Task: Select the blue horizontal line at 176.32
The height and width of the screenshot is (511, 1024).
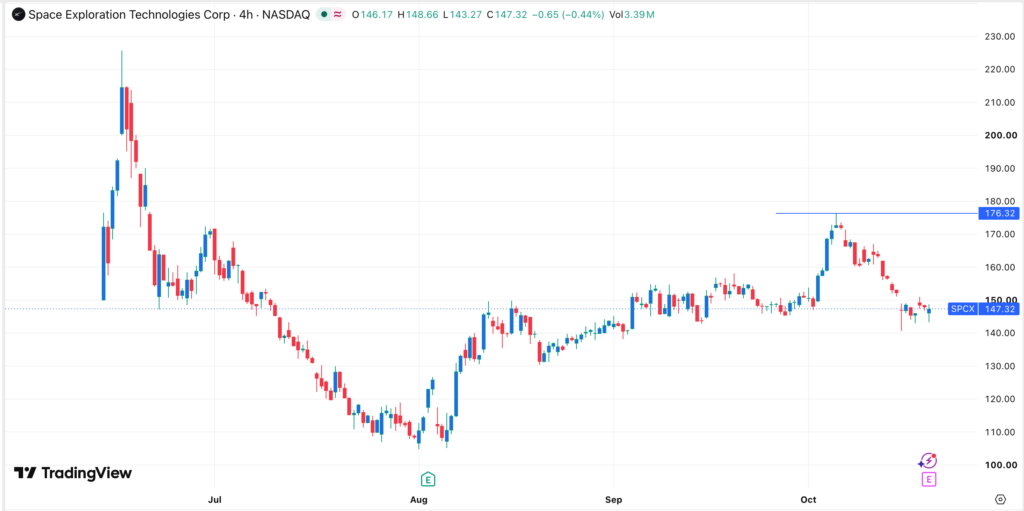Action: coord(876,214)
